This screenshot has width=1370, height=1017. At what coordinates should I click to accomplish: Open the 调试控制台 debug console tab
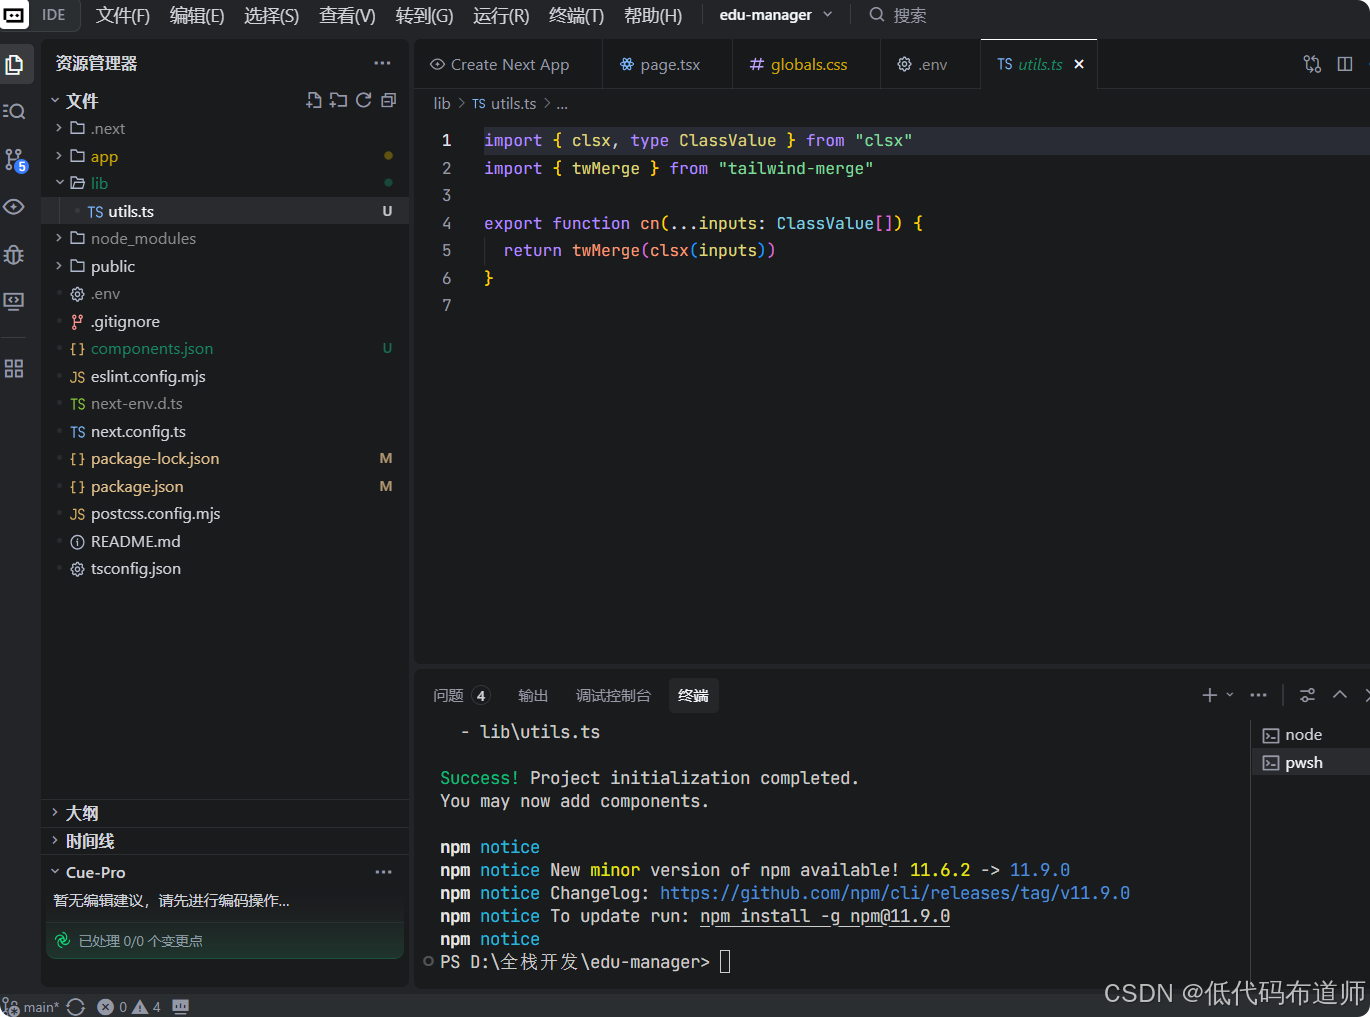[x=613, y=696]
